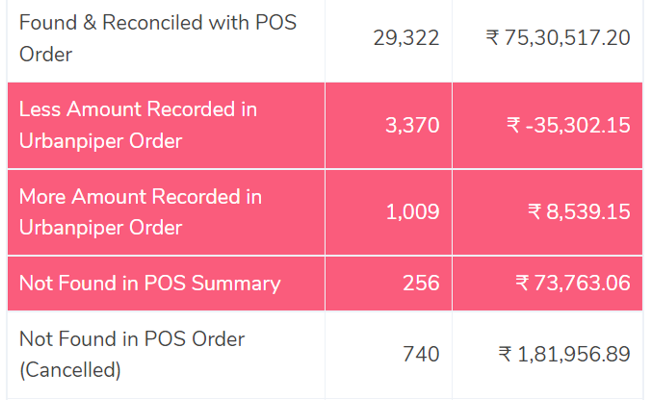
Task: Open the 'Less Amount Recorded in Urbanpiper Order' row
Action: pyautogui.click(x=325, y=126)
